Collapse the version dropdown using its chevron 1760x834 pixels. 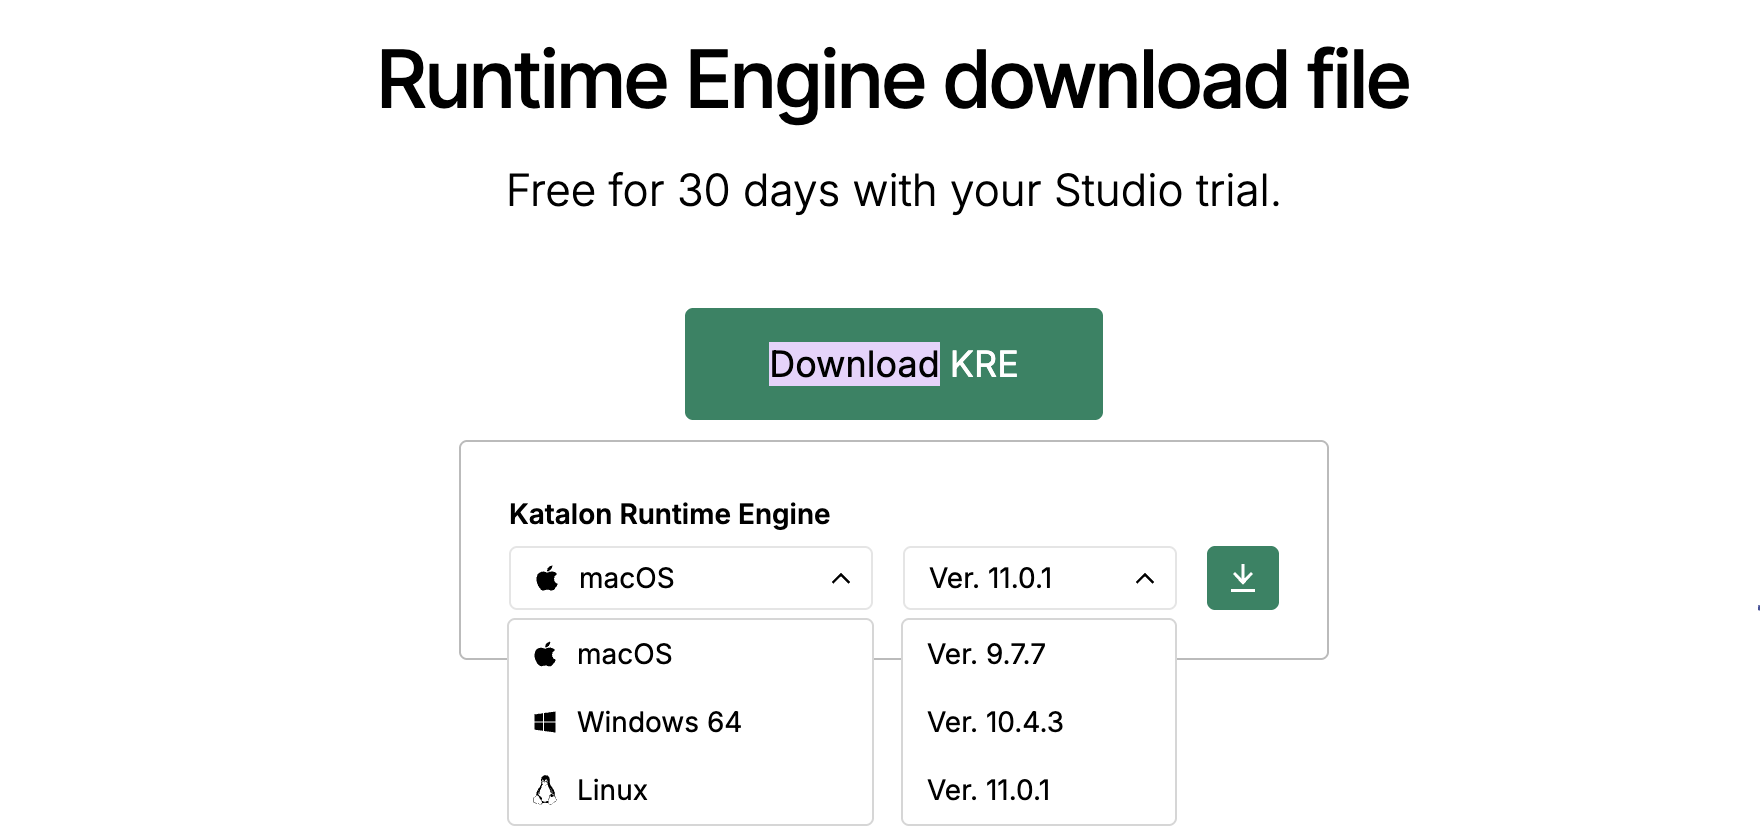click(1145, 578)
